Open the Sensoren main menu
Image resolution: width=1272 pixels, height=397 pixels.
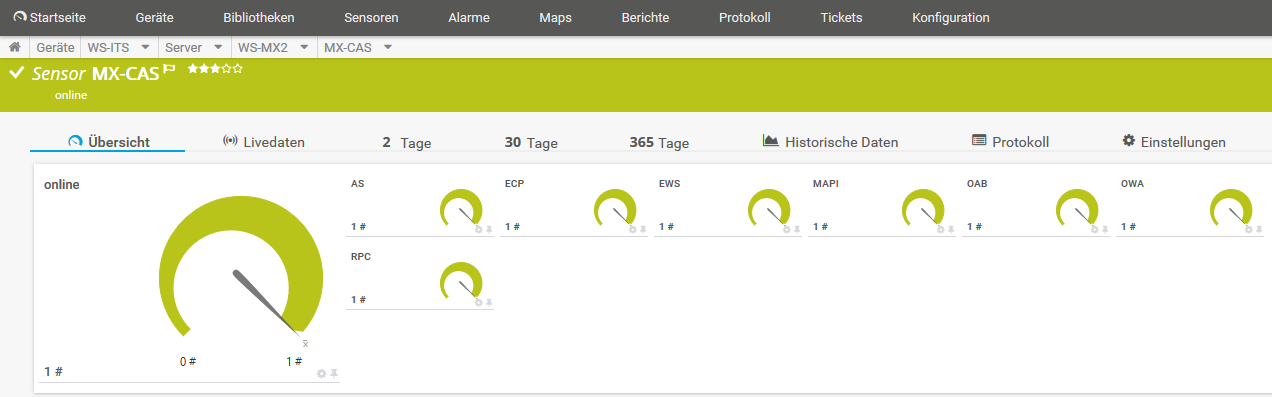[371, 17]
